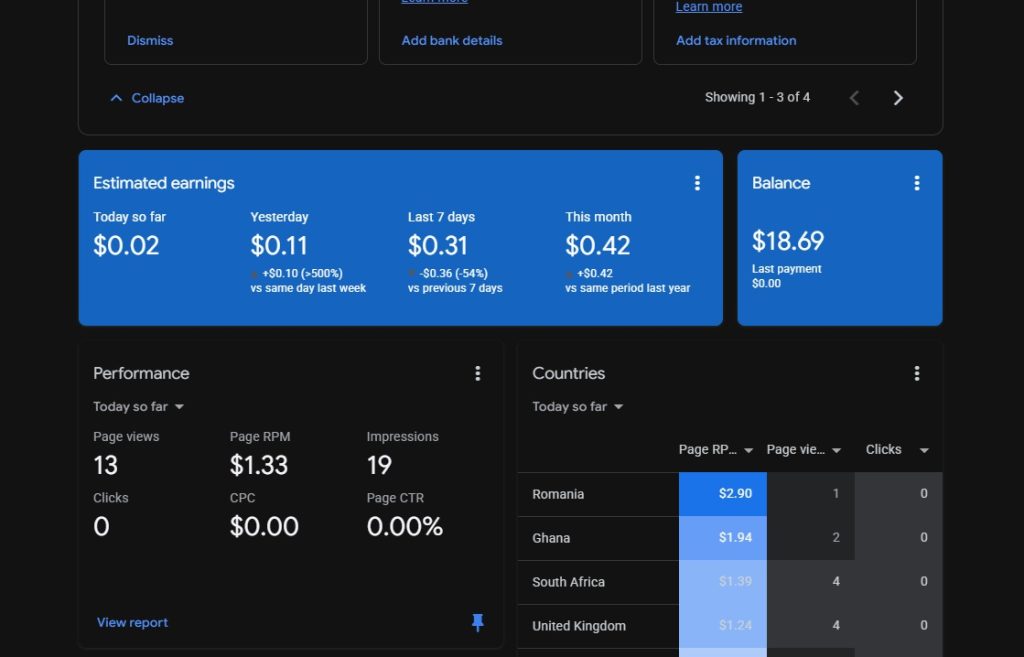Select the Ghana row in Countries table

[x=551, y=538]
